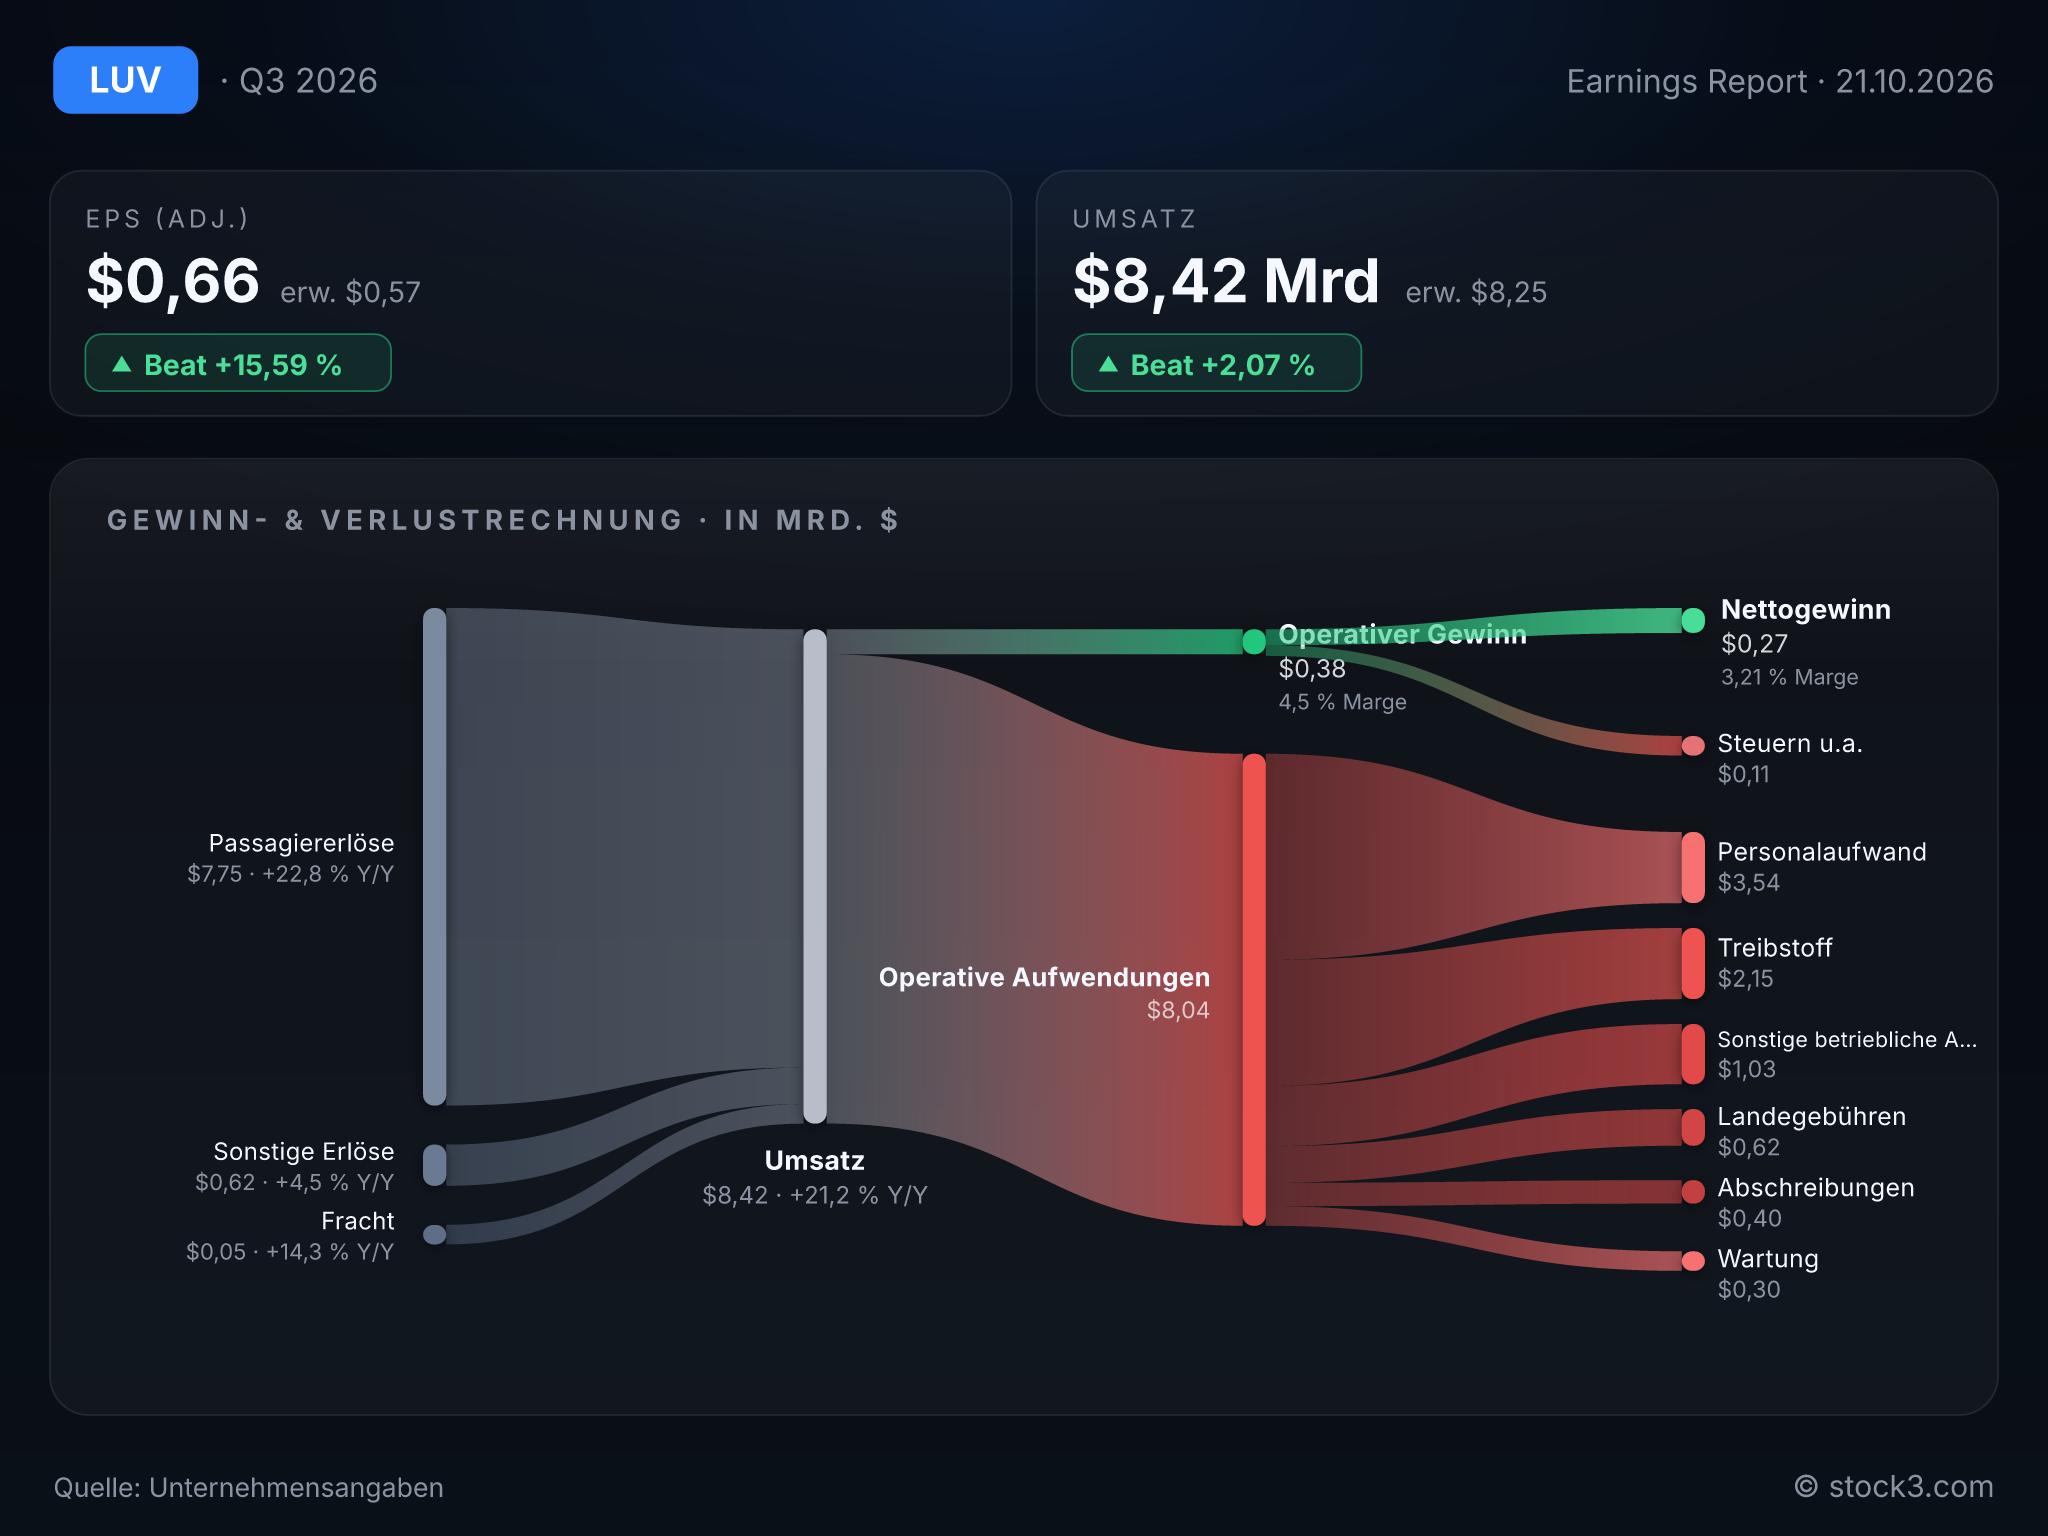Click the revenue value $8,42 Mrd

pyautogui.click(x=1226, y=281)
